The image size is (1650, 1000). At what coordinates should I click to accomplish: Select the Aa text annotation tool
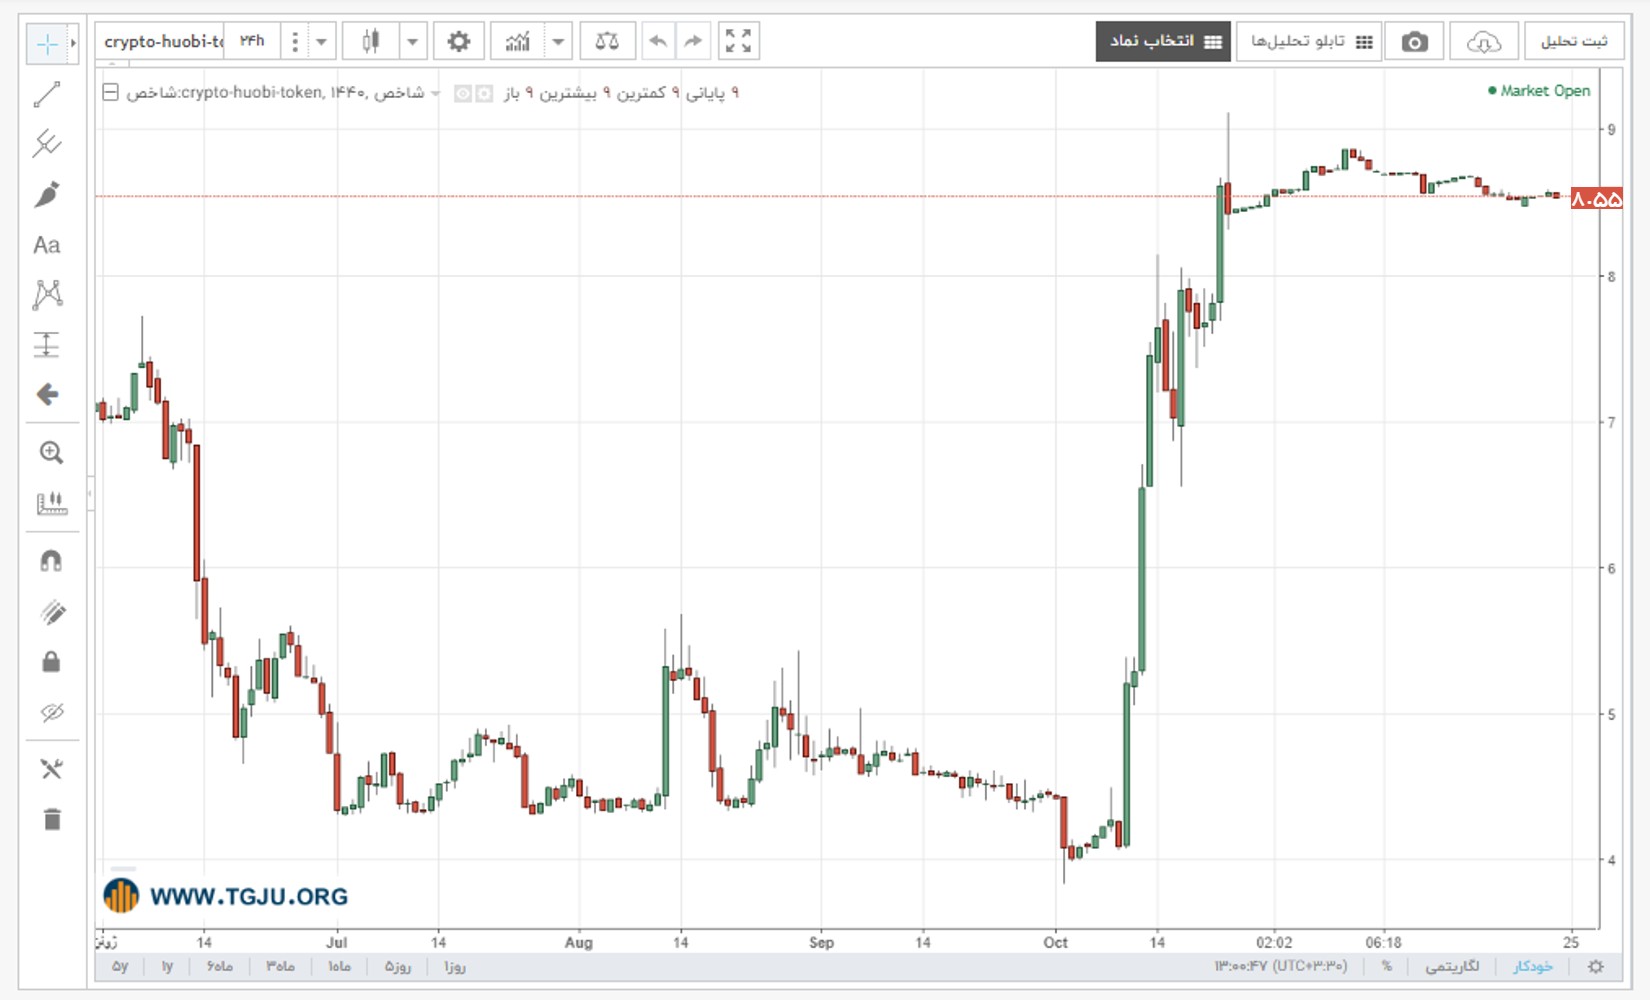click(47, 245)
